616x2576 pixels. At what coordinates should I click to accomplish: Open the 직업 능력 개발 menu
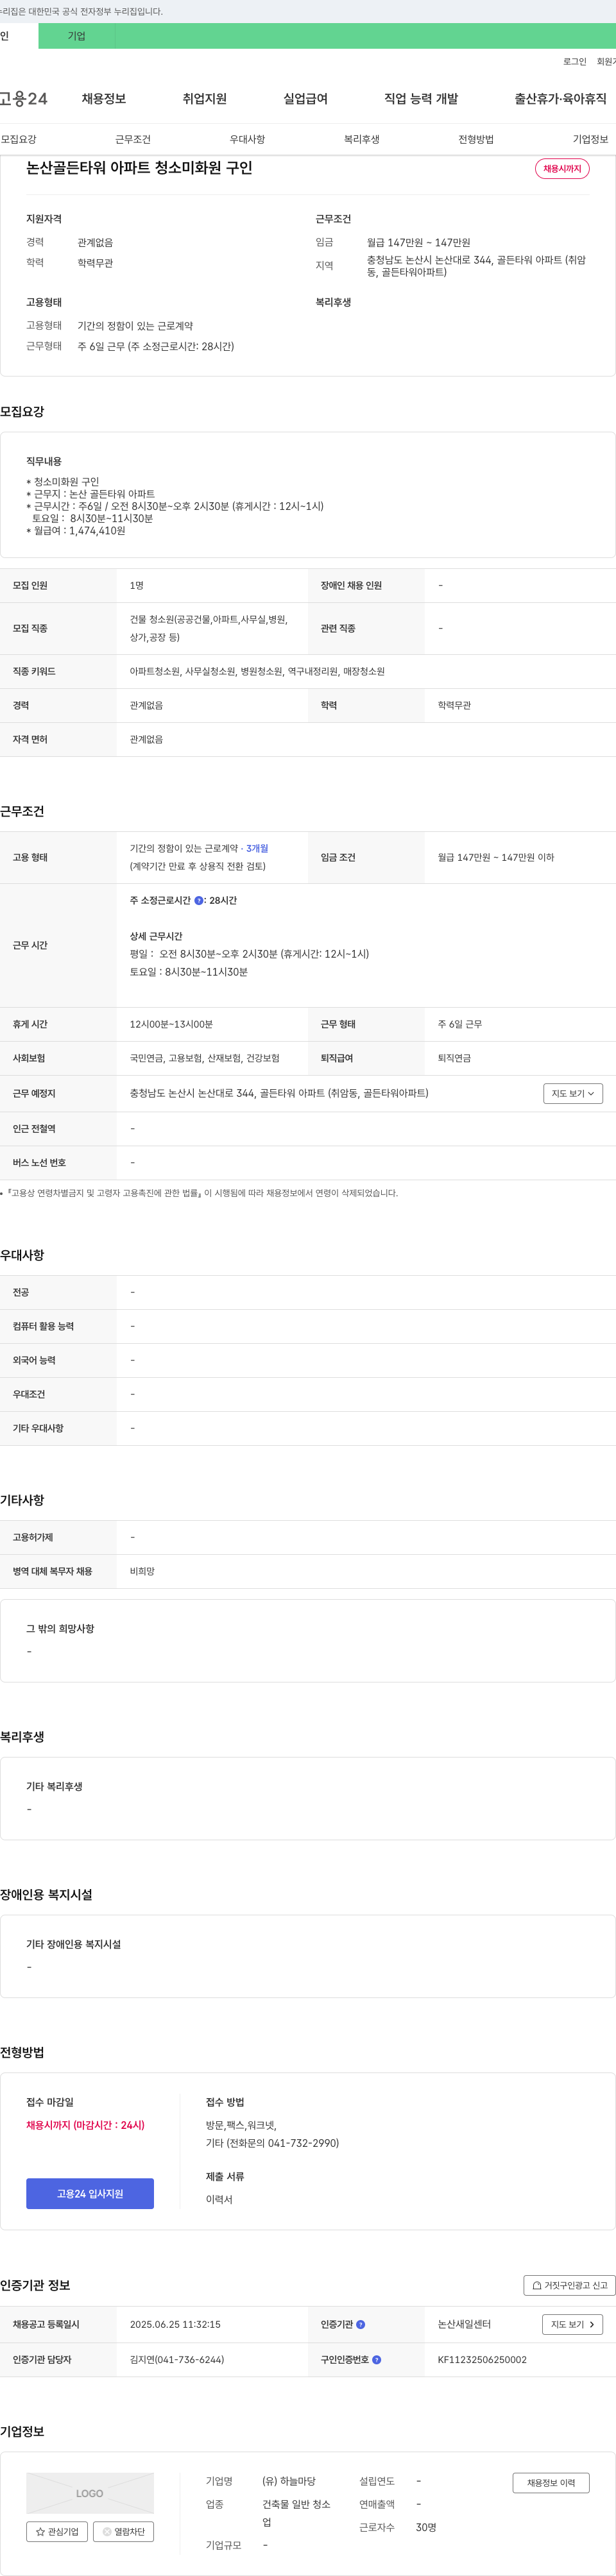421,99
